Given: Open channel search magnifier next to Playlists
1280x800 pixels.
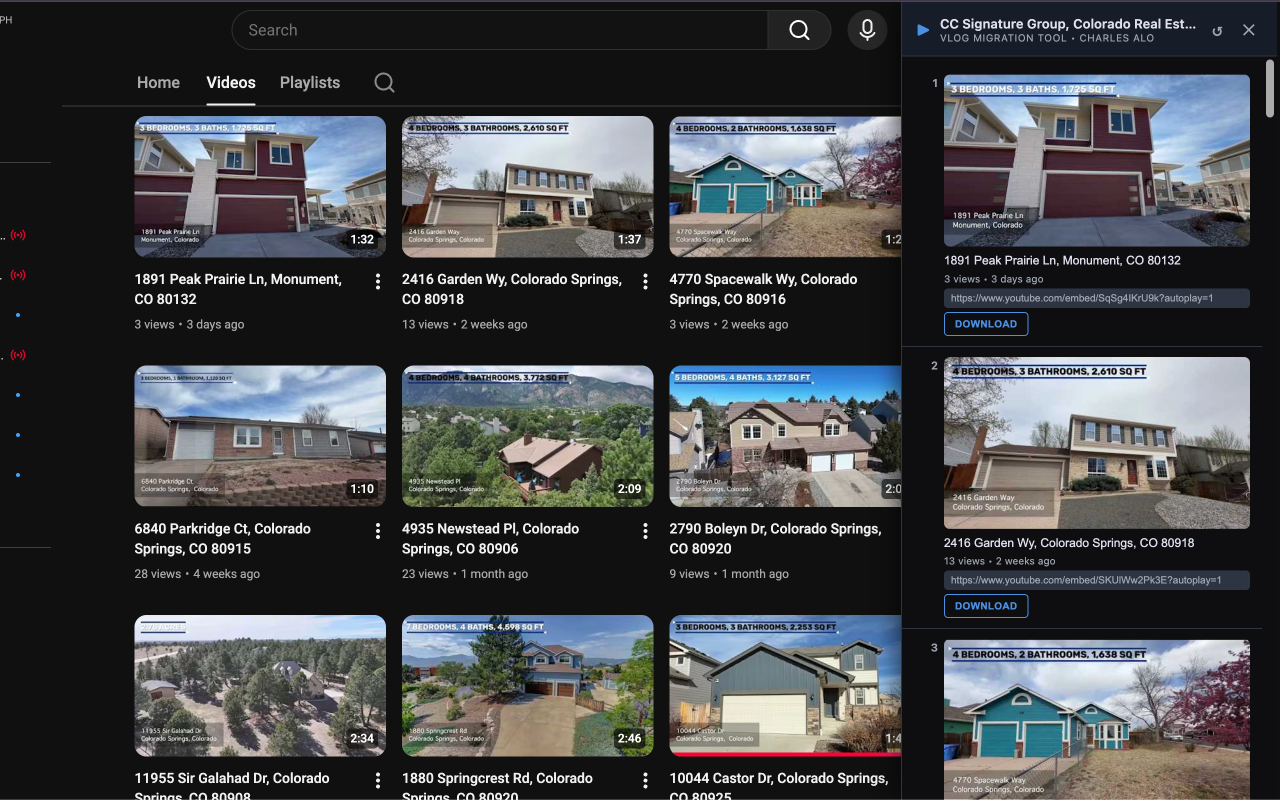Looking at the screenshot, I should 384,83.
